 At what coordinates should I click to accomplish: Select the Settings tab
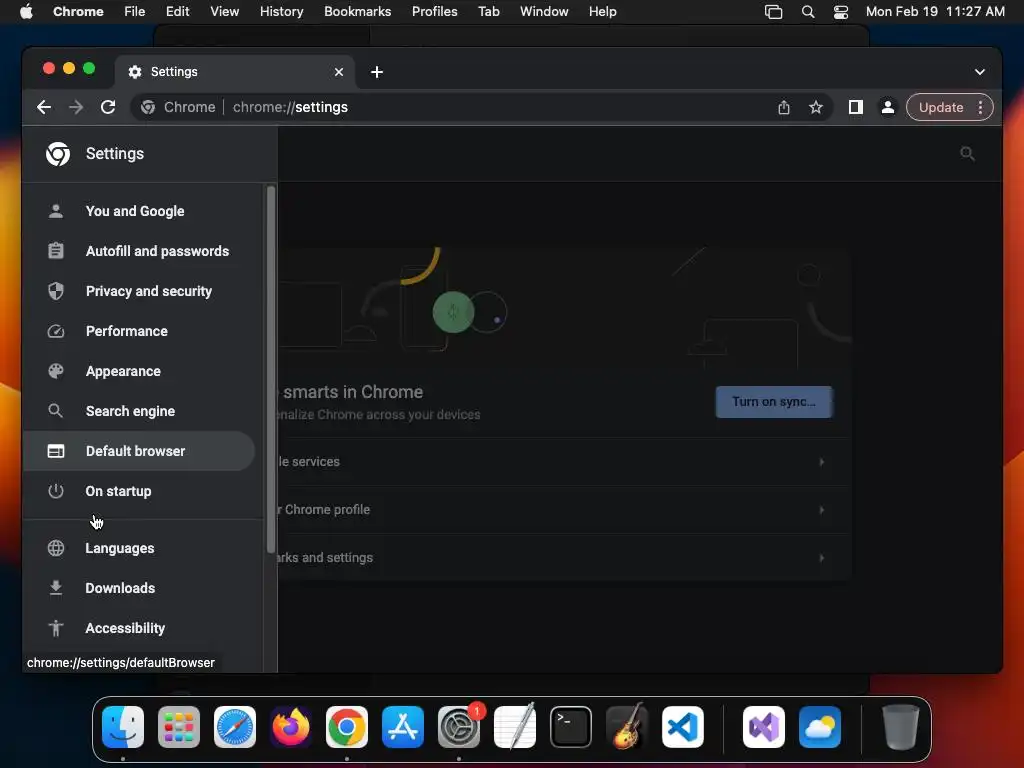(235, 72)
